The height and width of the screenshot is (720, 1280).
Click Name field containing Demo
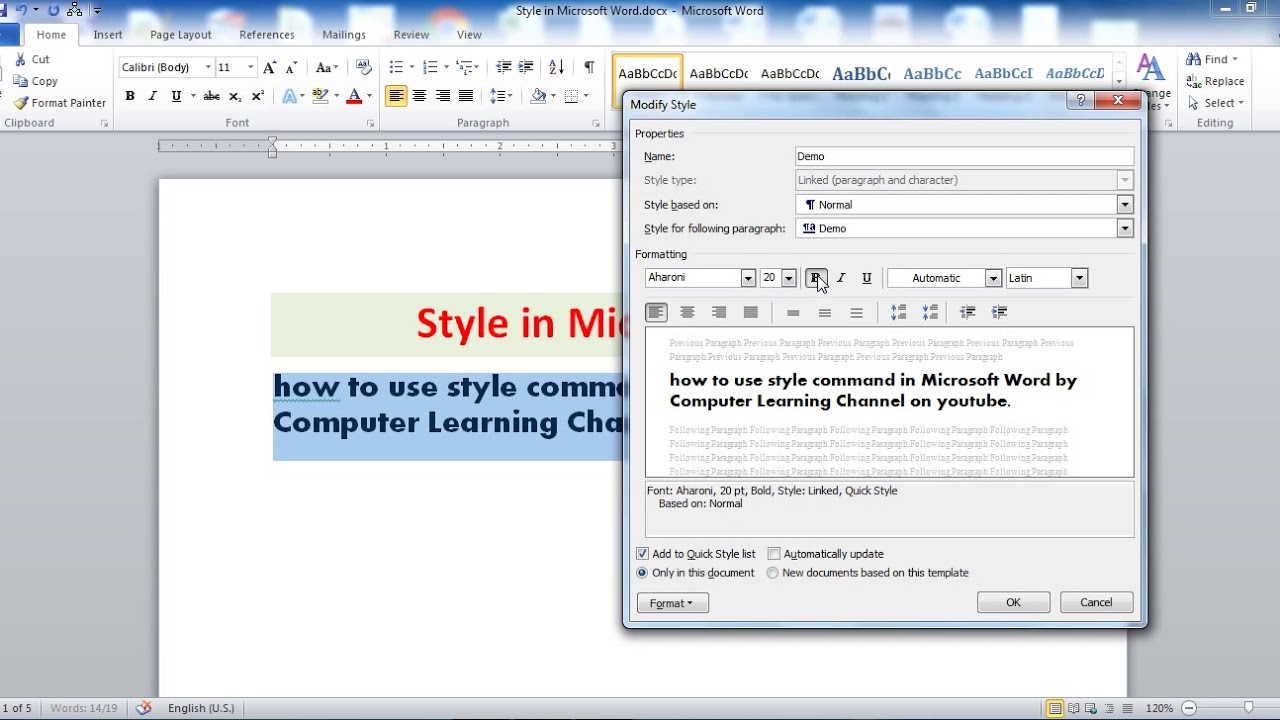(964, 157)
